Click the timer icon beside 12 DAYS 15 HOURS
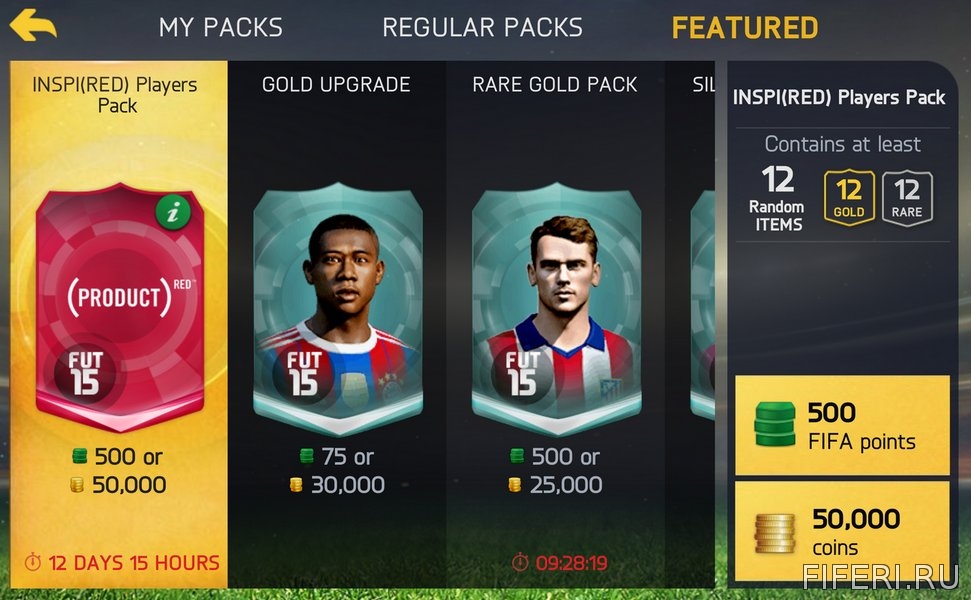The height and width of the screenshot is (600, 971). coord(33,562)
